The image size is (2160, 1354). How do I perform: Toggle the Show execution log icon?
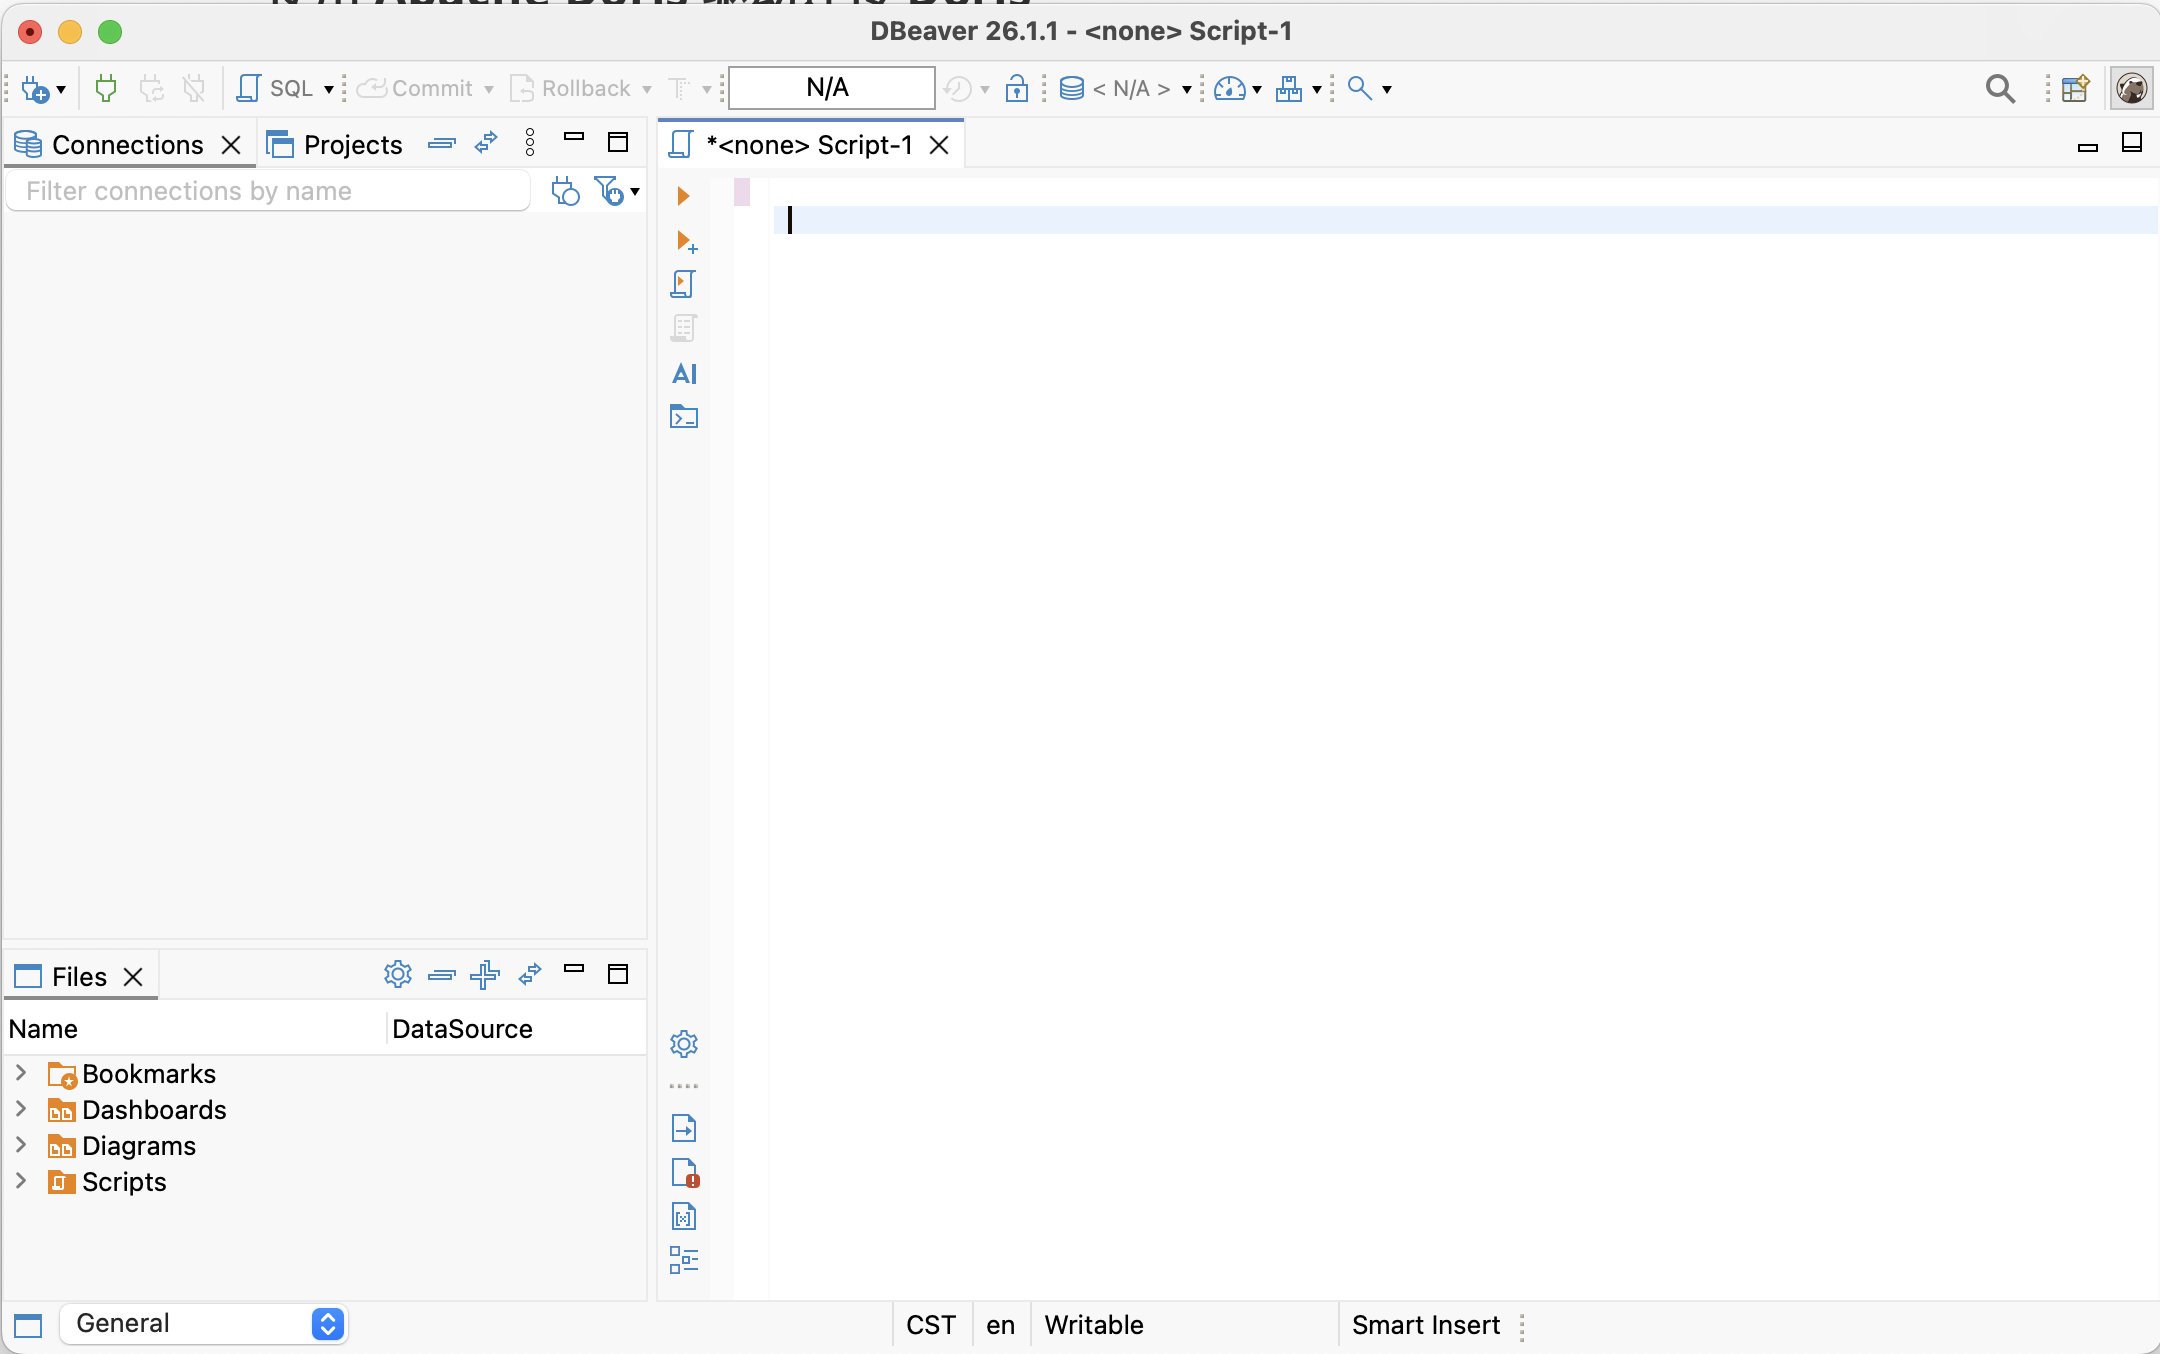[x=685, y=1172]
